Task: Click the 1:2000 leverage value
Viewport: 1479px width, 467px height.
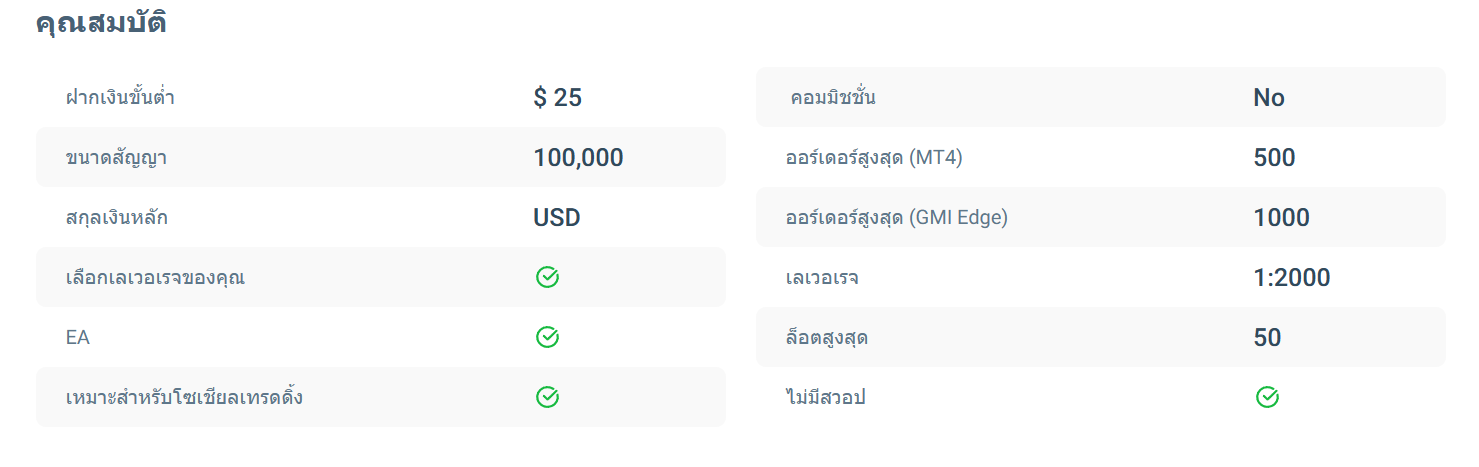Action: [1291, 278]
